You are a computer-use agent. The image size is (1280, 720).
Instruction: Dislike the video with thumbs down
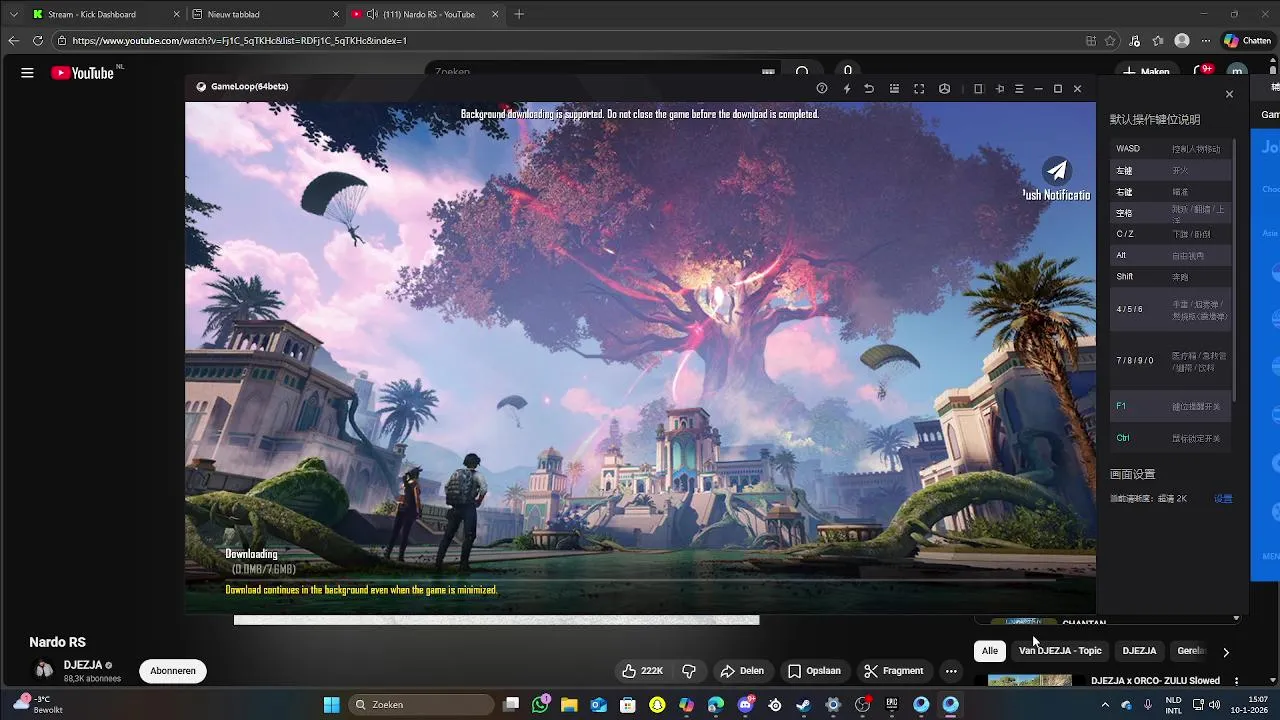click(x=688, y=671)
